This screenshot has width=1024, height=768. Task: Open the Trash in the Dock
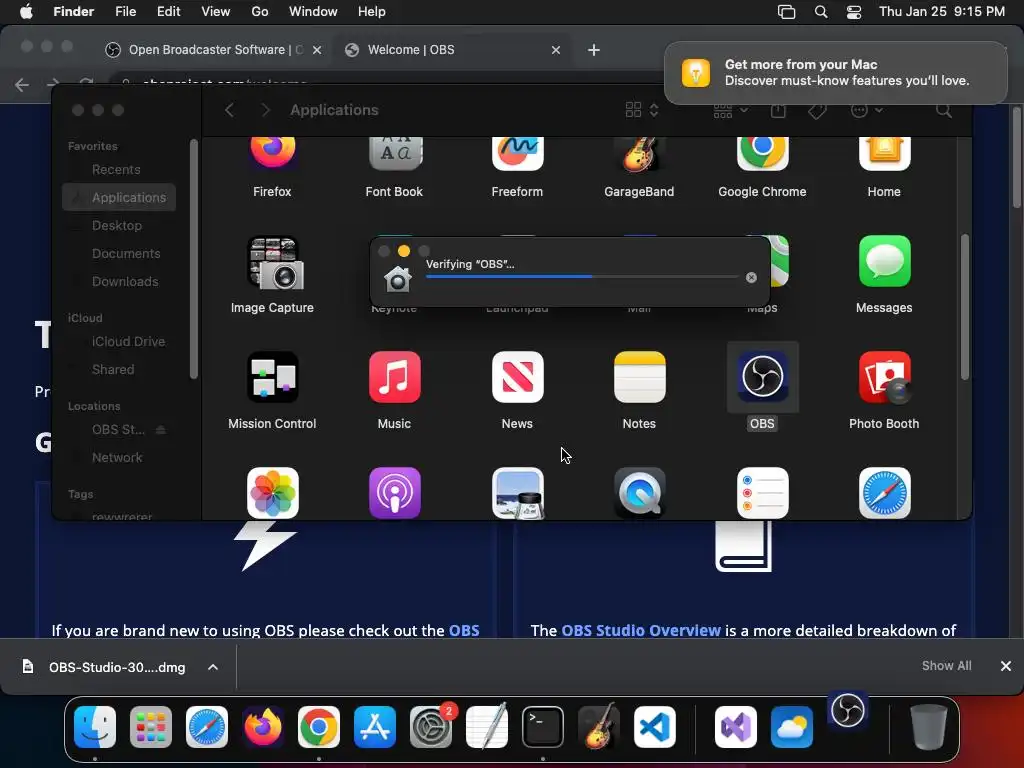pos(929,727)
